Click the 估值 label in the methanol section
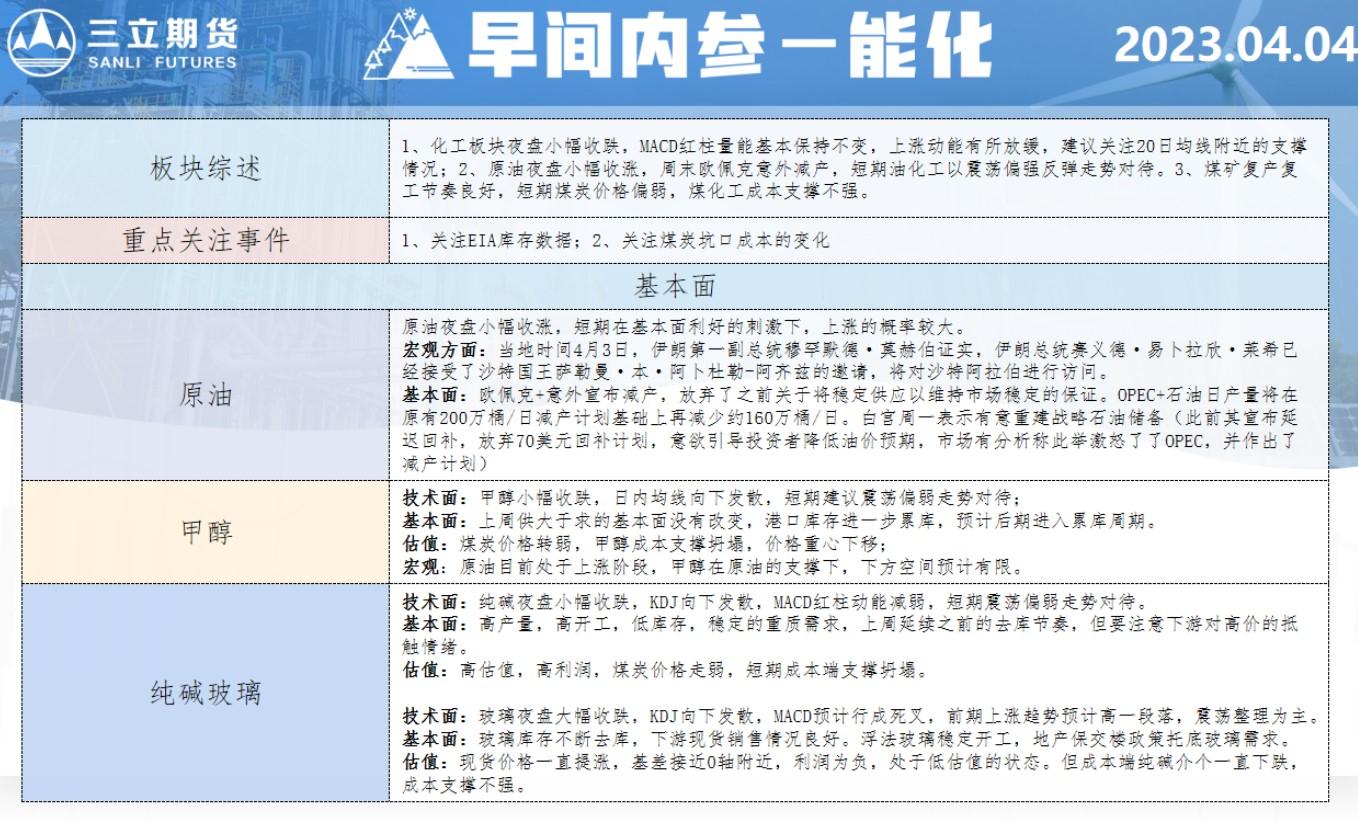1358x821 pixels. 424,544
